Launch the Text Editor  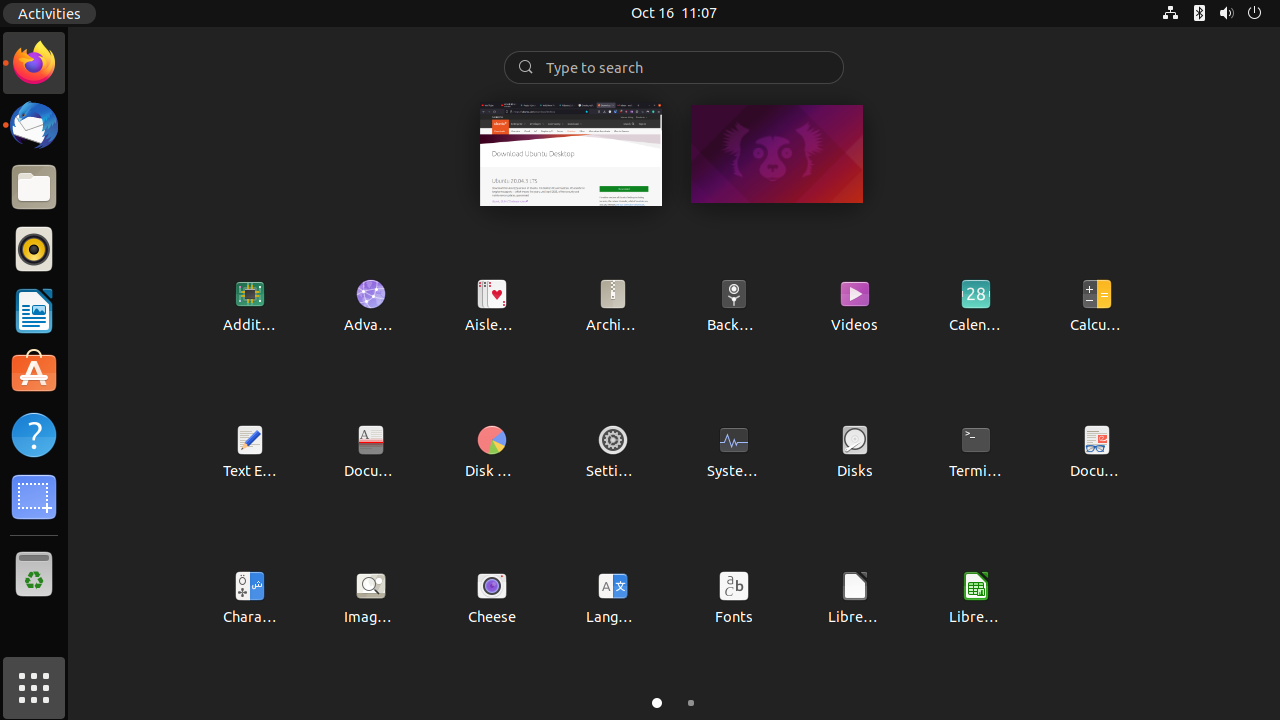(249, 451)
